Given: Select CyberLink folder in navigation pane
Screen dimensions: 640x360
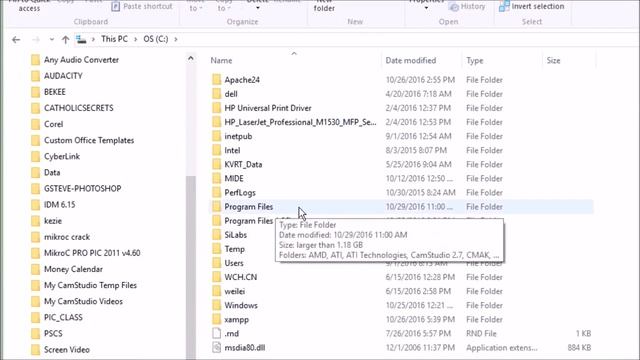Looking at the screenshot, I should pyautogui.click(x=62, y=156).
